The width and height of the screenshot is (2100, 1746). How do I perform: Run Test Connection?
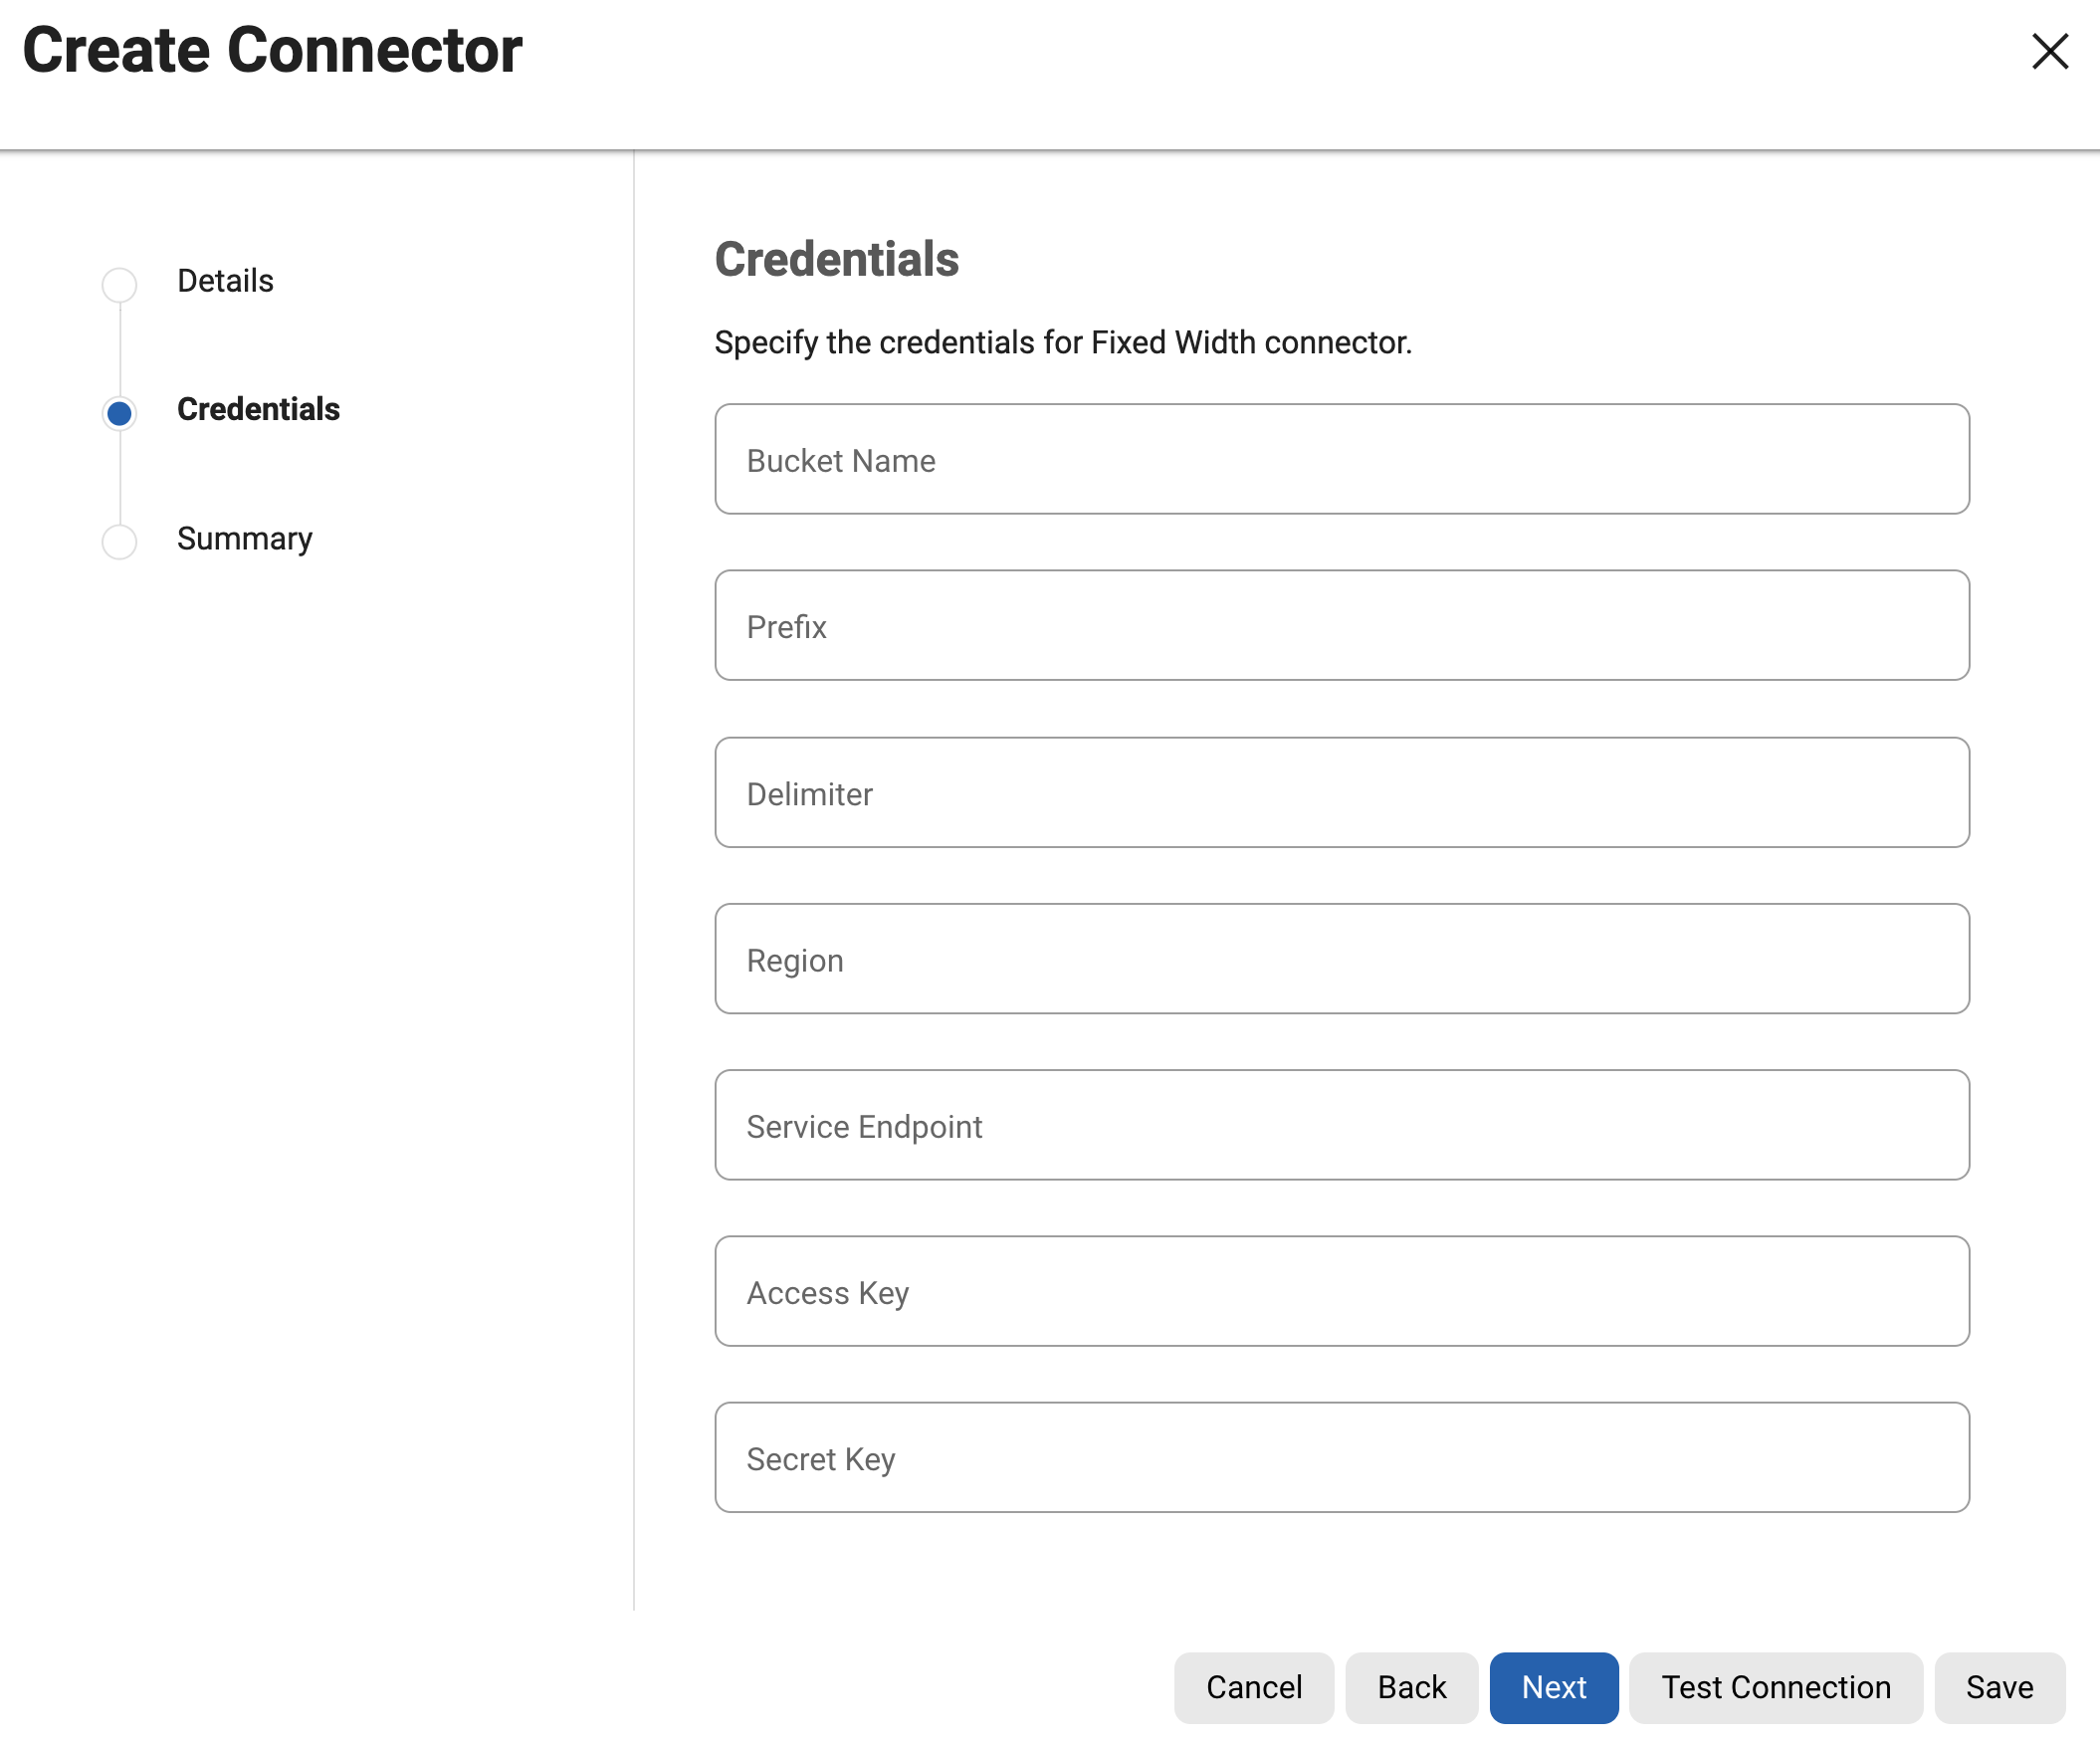tap(1775, 1687)
